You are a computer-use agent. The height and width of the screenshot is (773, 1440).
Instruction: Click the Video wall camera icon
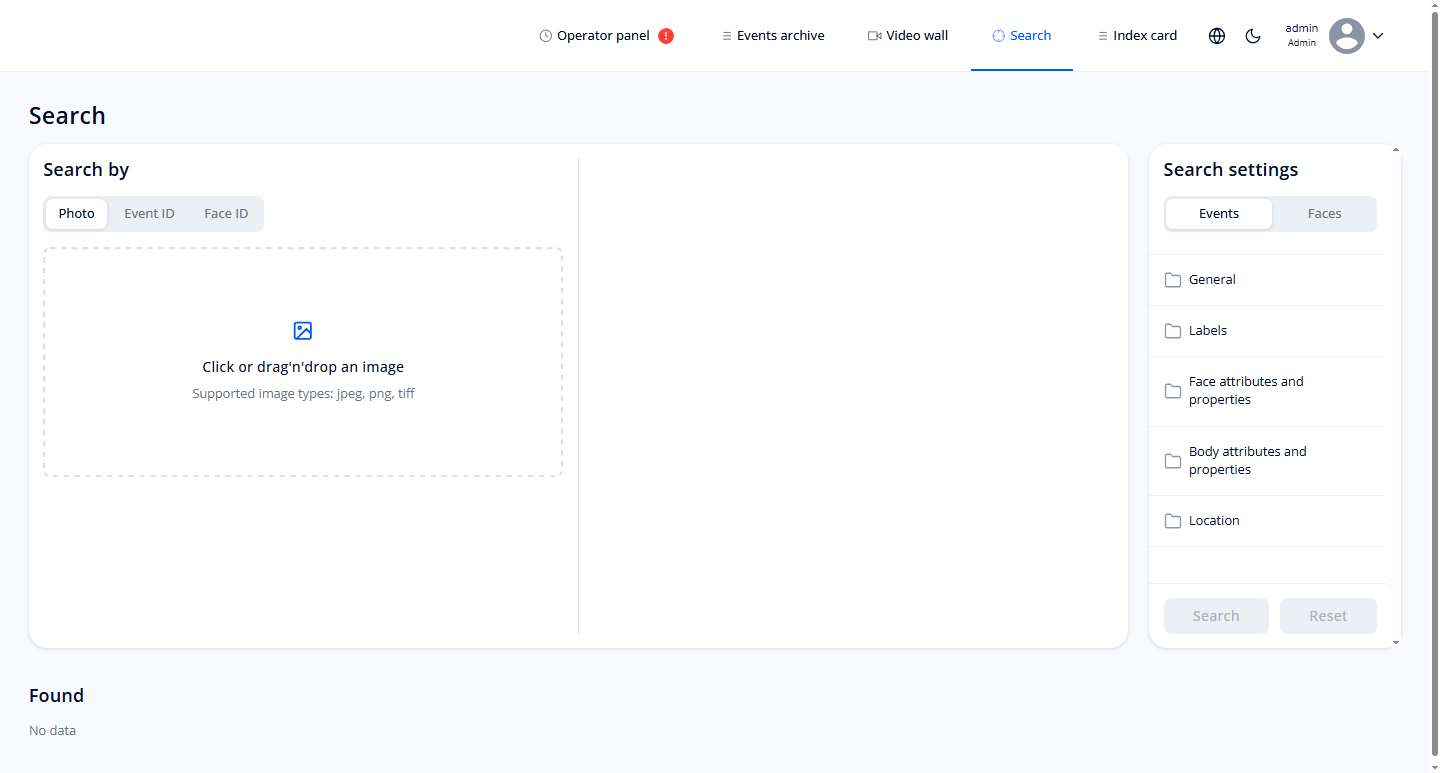tap(872, 35)
